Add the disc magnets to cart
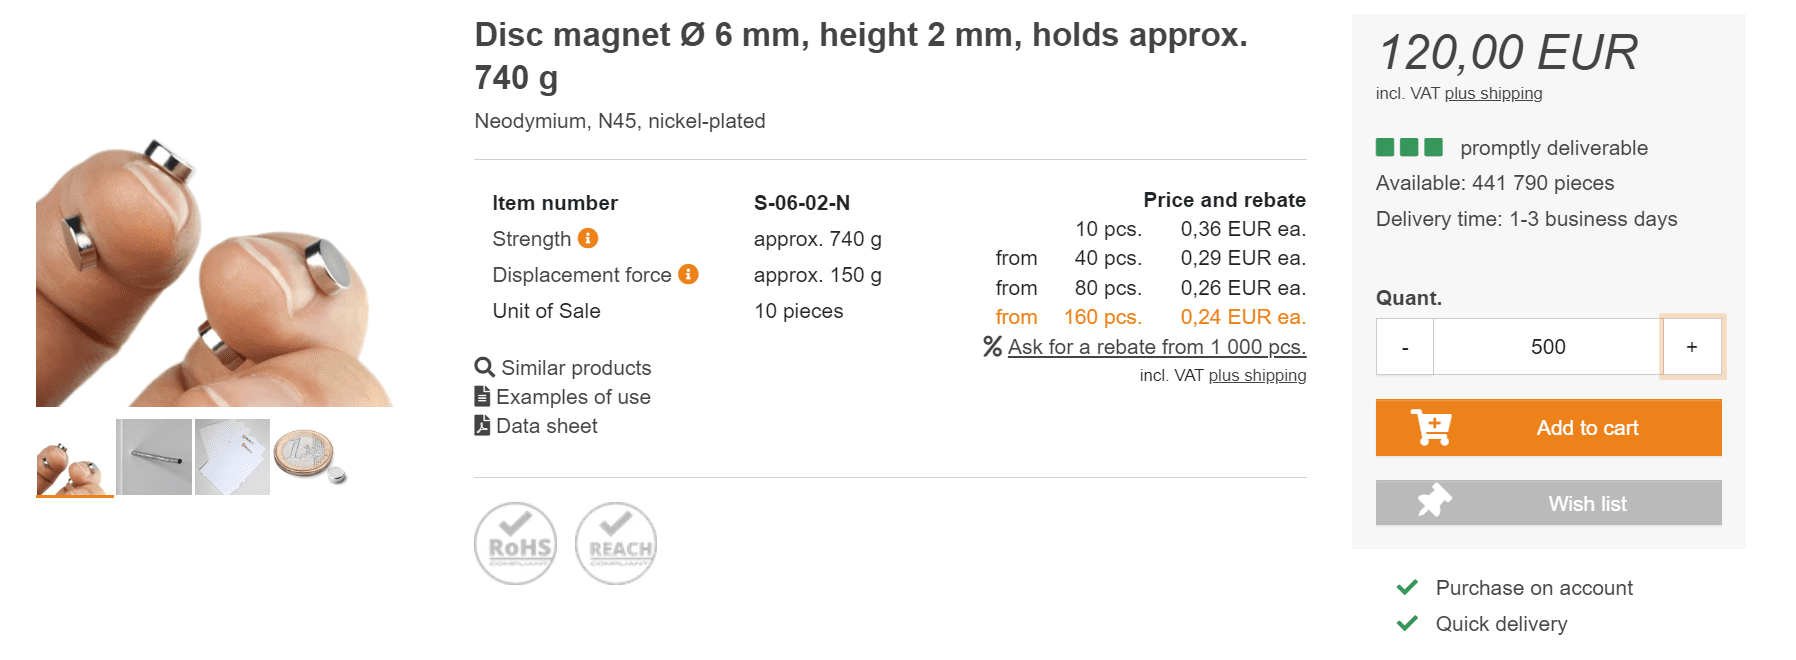Image resolution: width=1796 pixels, height=660 pixels. click(x=1548, y=428)
